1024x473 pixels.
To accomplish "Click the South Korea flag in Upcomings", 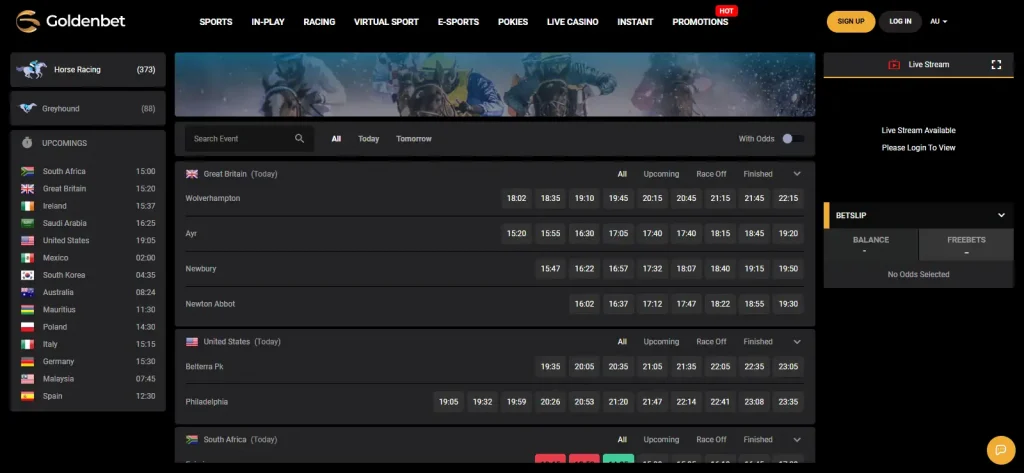I will [x=27, y=275].
